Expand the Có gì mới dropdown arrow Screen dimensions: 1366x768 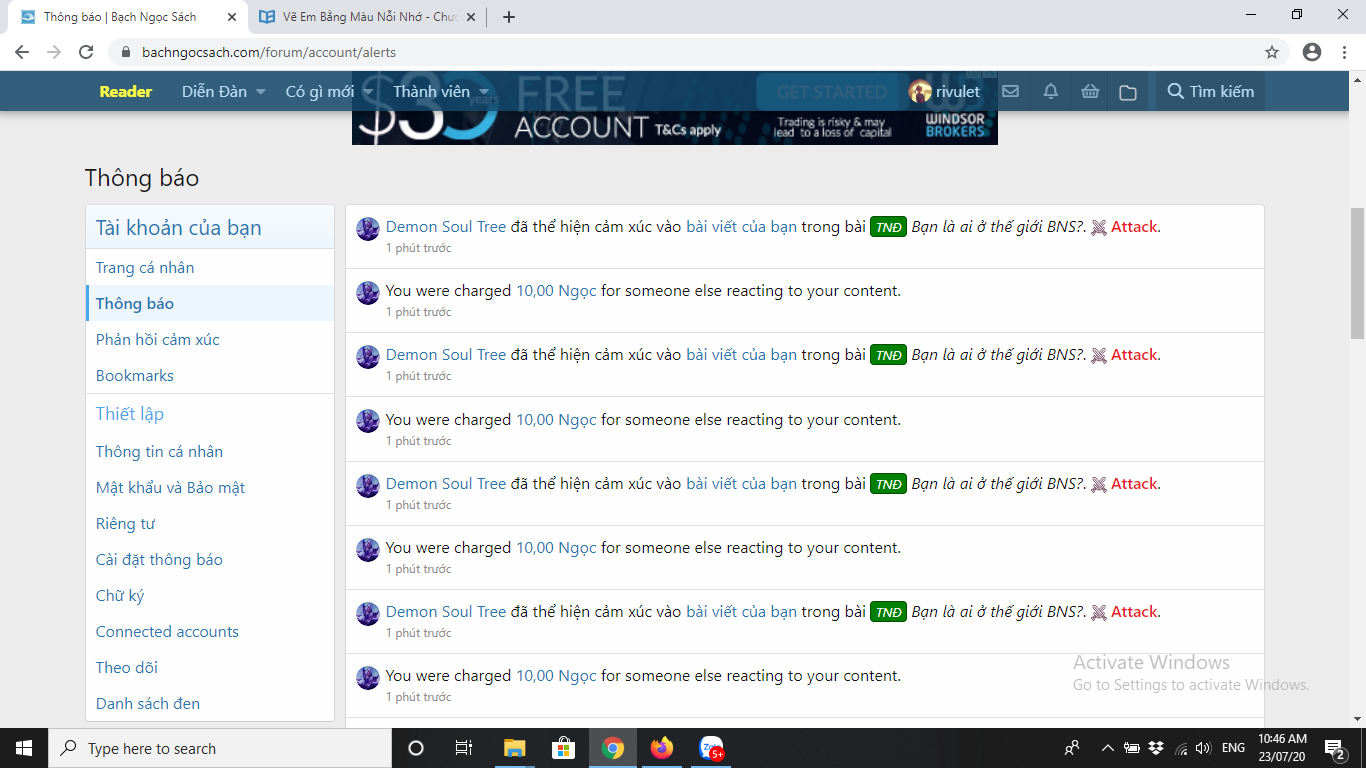coord(368,92)
